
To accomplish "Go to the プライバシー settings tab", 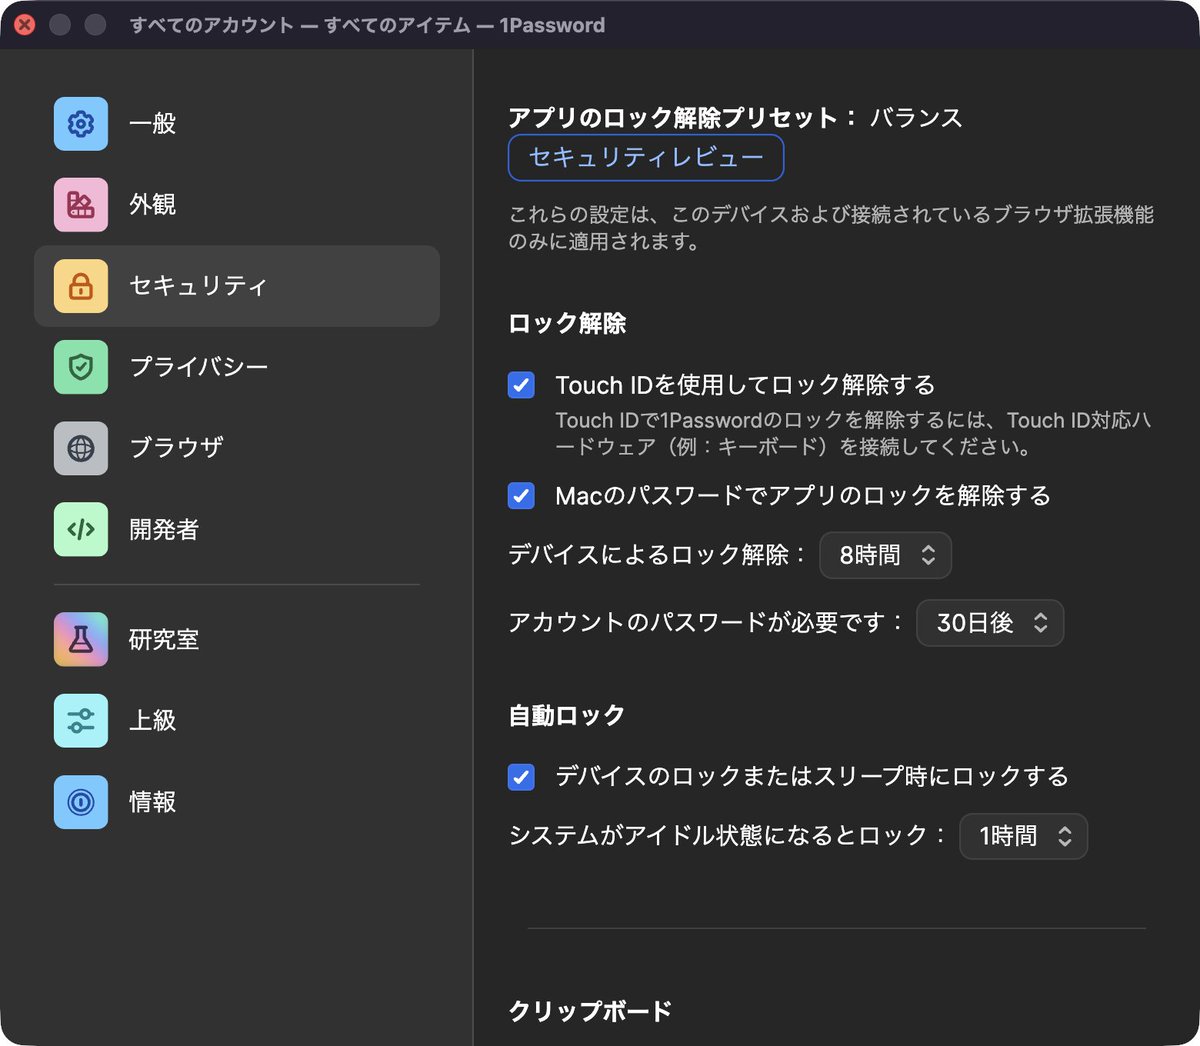I will pyautogui.click(x=237, y=367).
